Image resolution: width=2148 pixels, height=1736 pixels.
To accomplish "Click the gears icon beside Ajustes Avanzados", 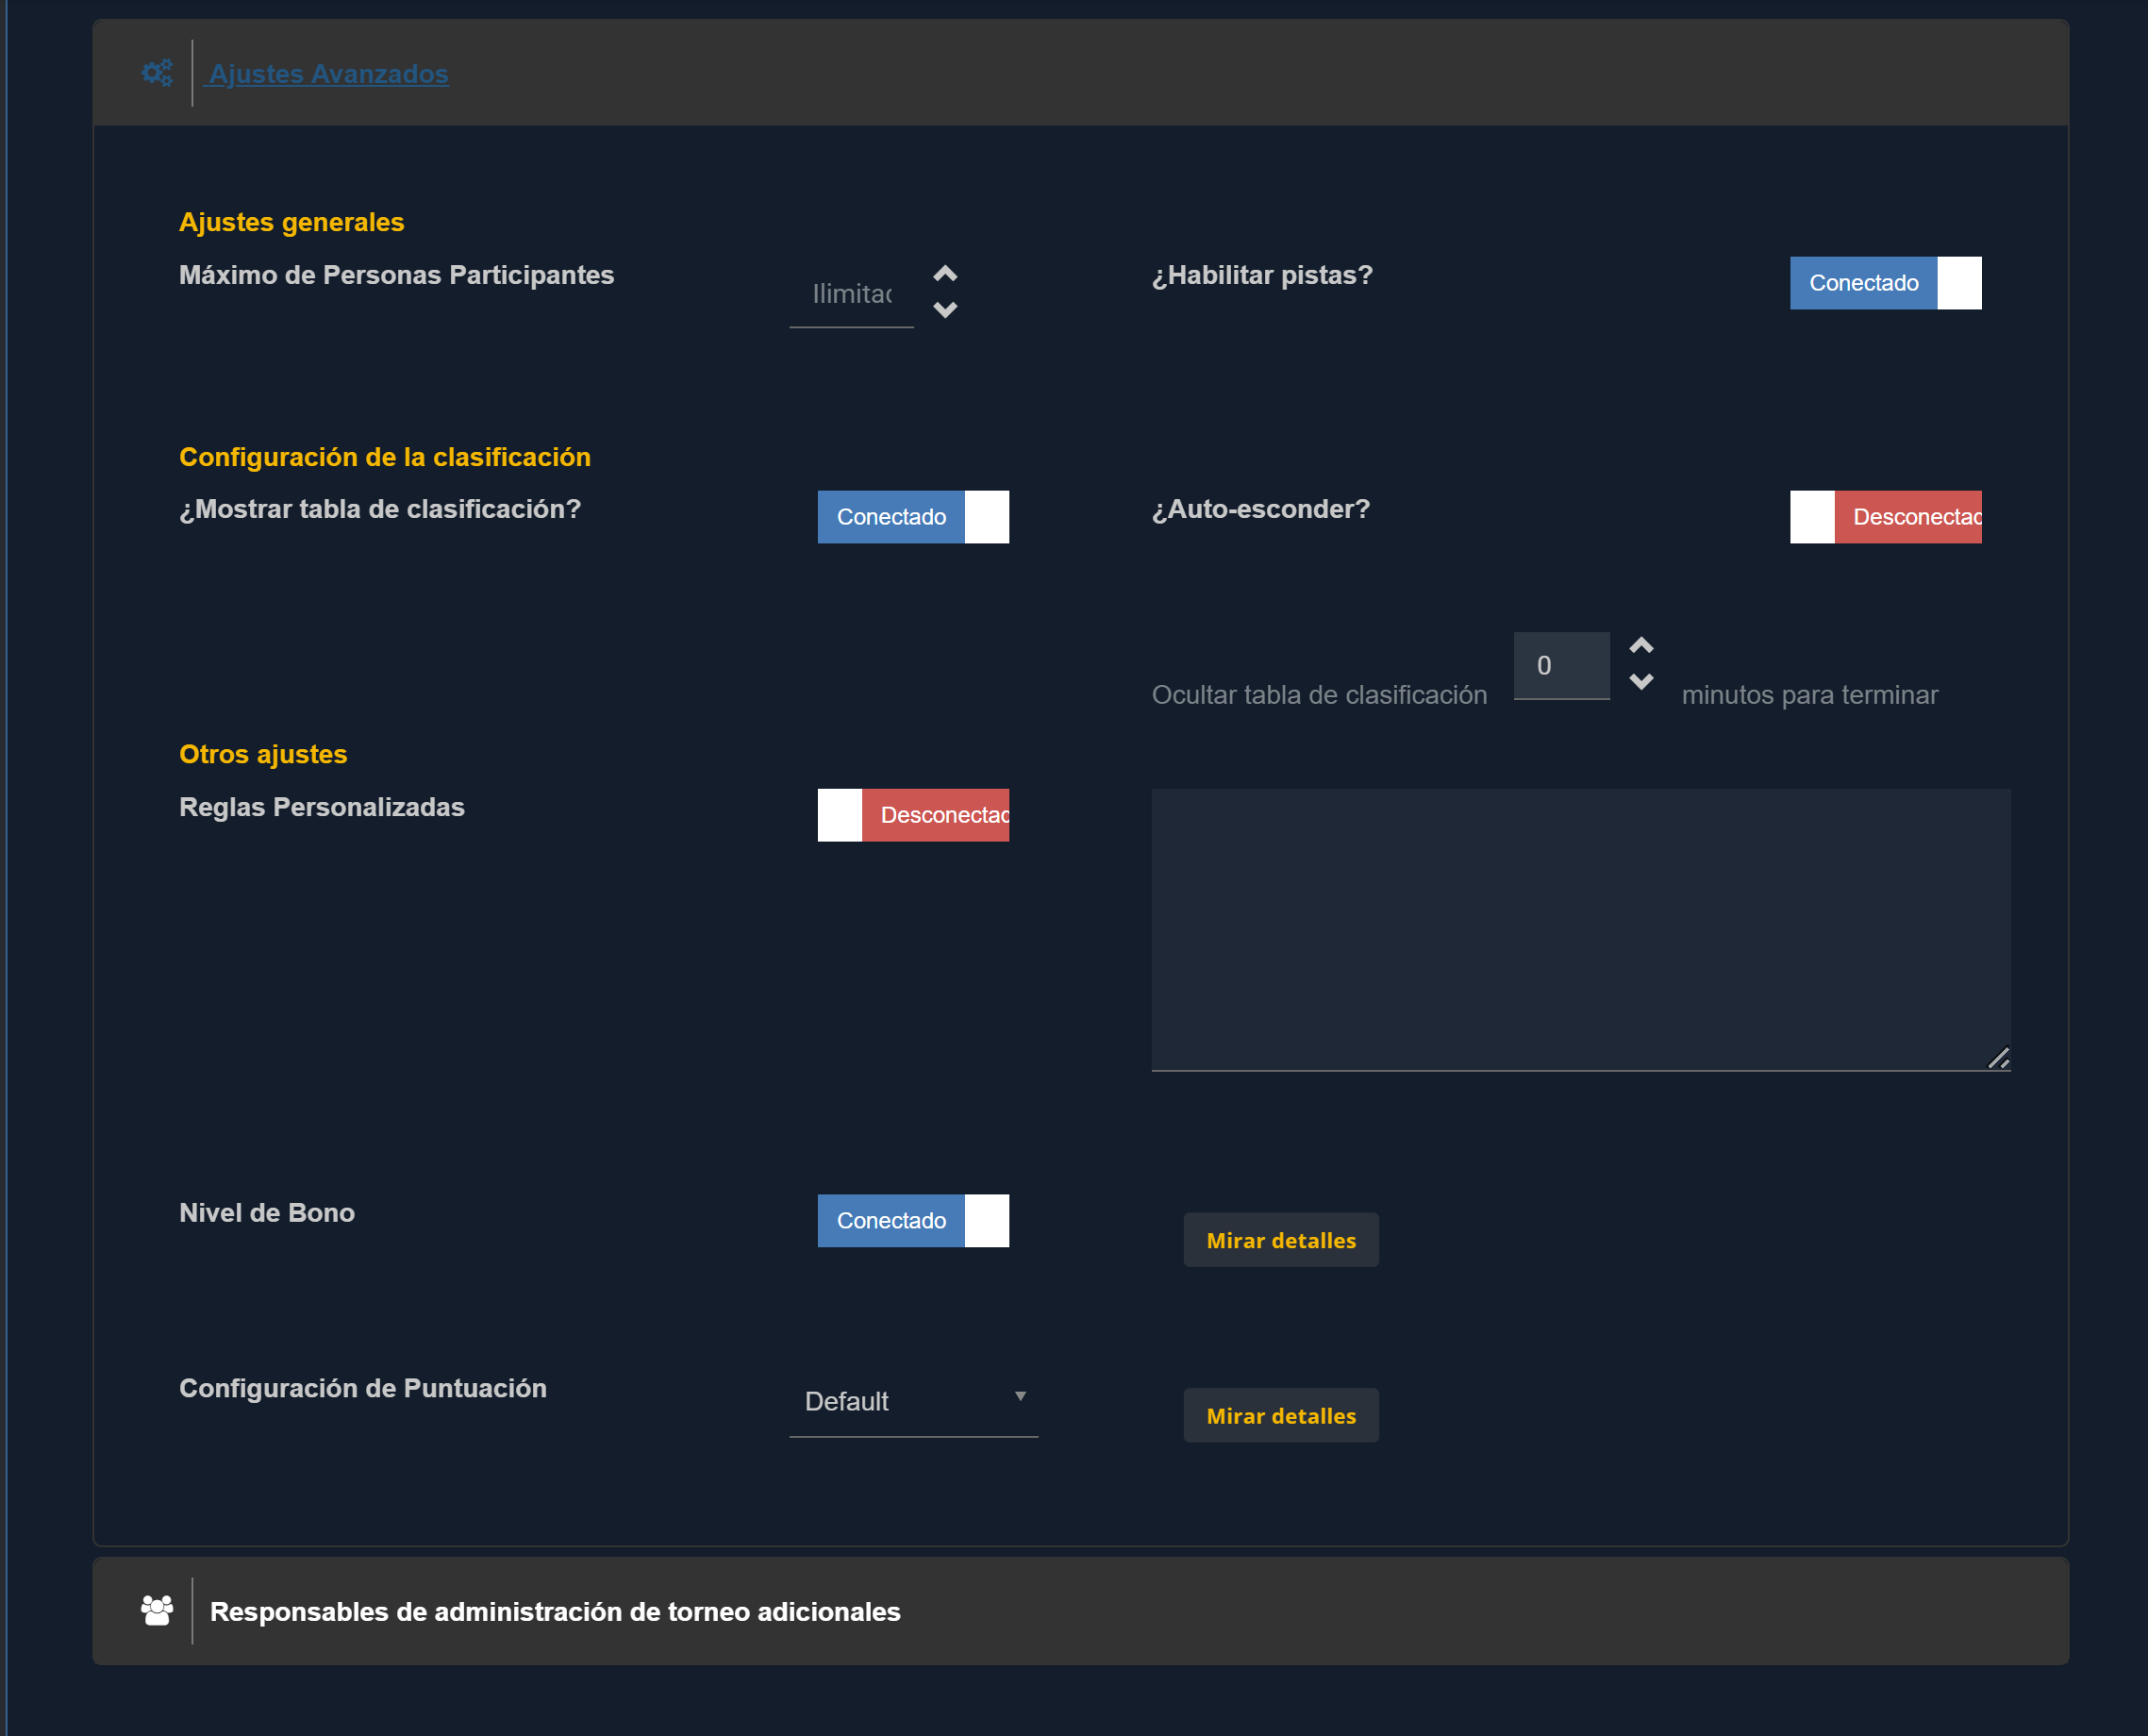I will 157,73.
